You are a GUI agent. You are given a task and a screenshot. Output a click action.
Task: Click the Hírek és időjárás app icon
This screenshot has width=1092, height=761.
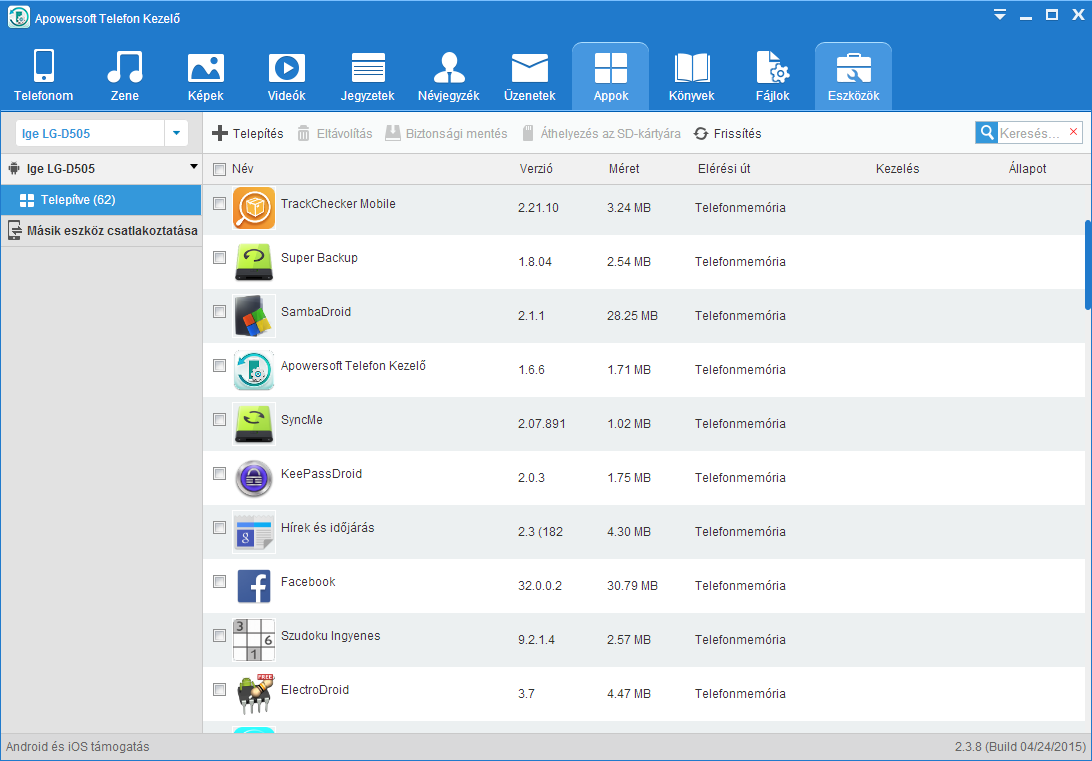point(254,532)
